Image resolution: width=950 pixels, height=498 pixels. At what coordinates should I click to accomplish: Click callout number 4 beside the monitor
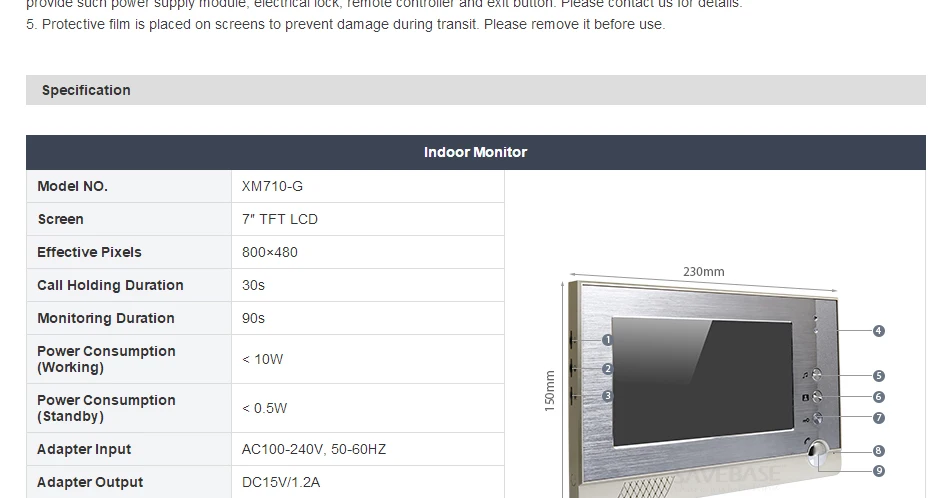[879, 331]
